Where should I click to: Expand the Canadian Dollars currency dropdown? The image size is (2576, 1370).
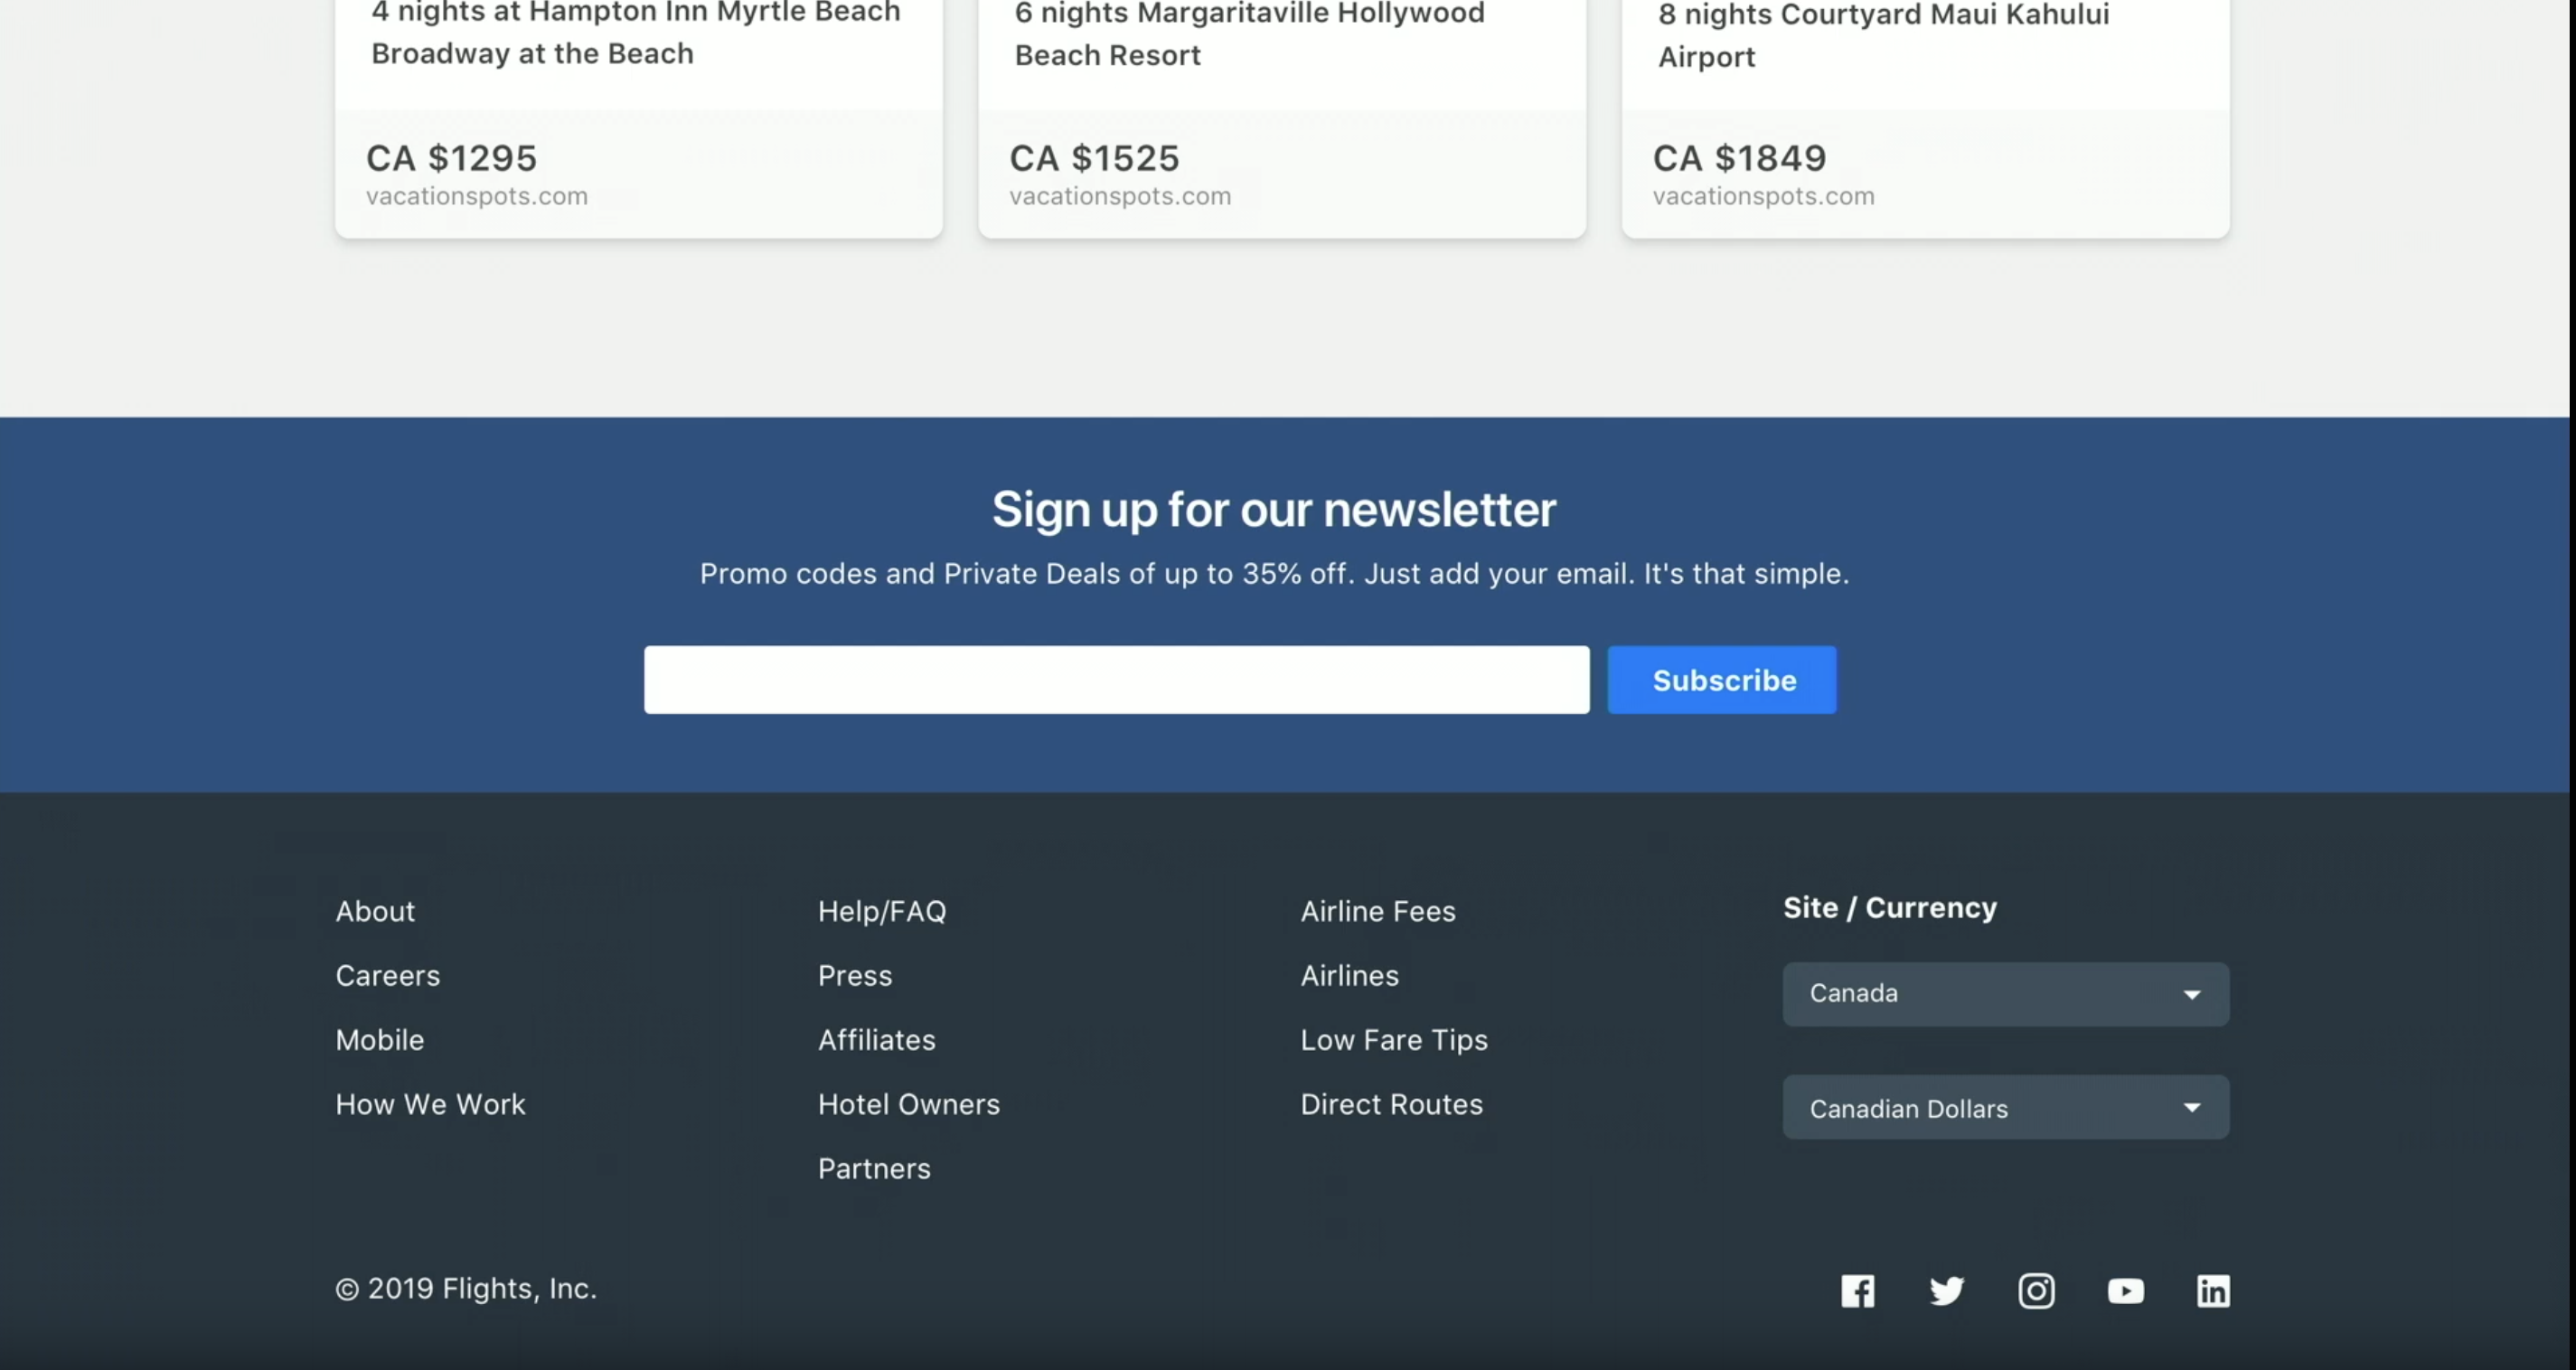[2005, 1107]
